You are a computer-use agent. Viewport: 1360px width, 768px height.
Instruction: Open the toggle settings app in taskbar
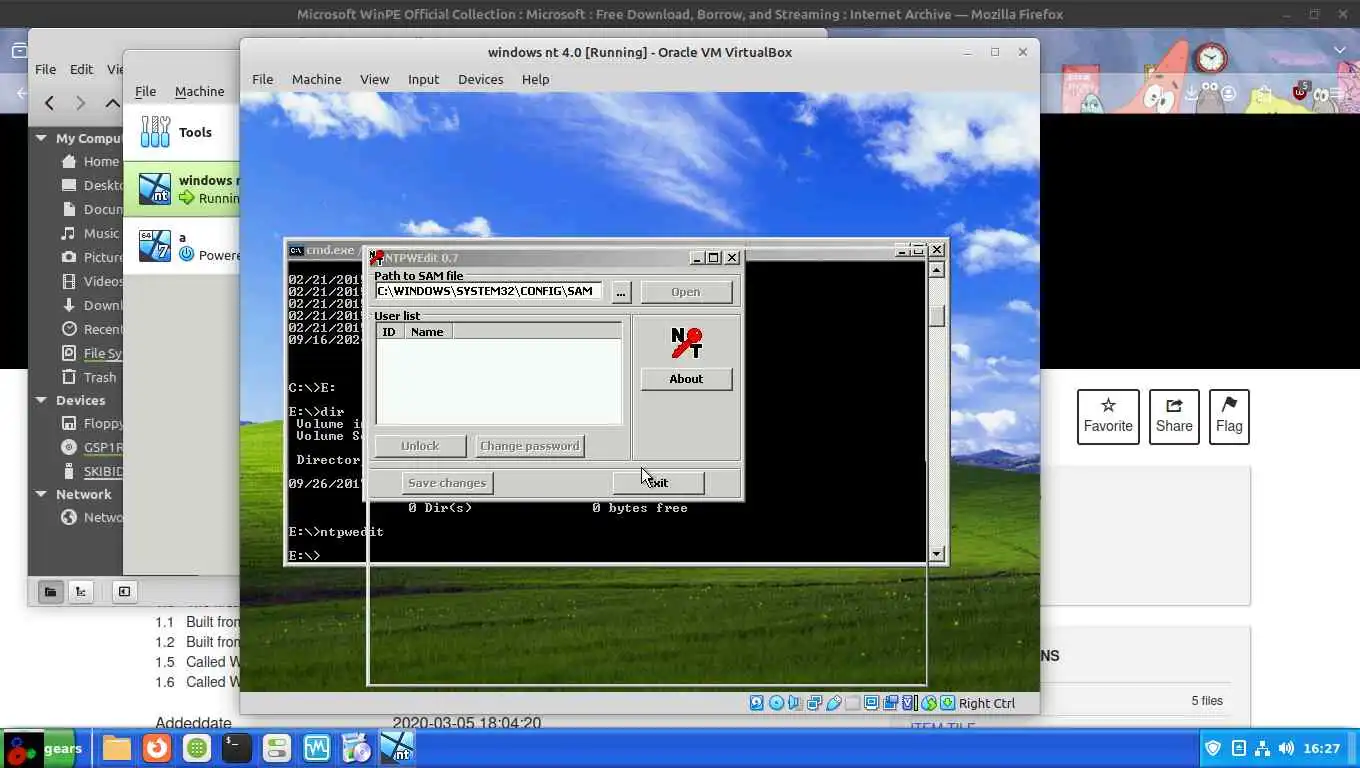277,748
